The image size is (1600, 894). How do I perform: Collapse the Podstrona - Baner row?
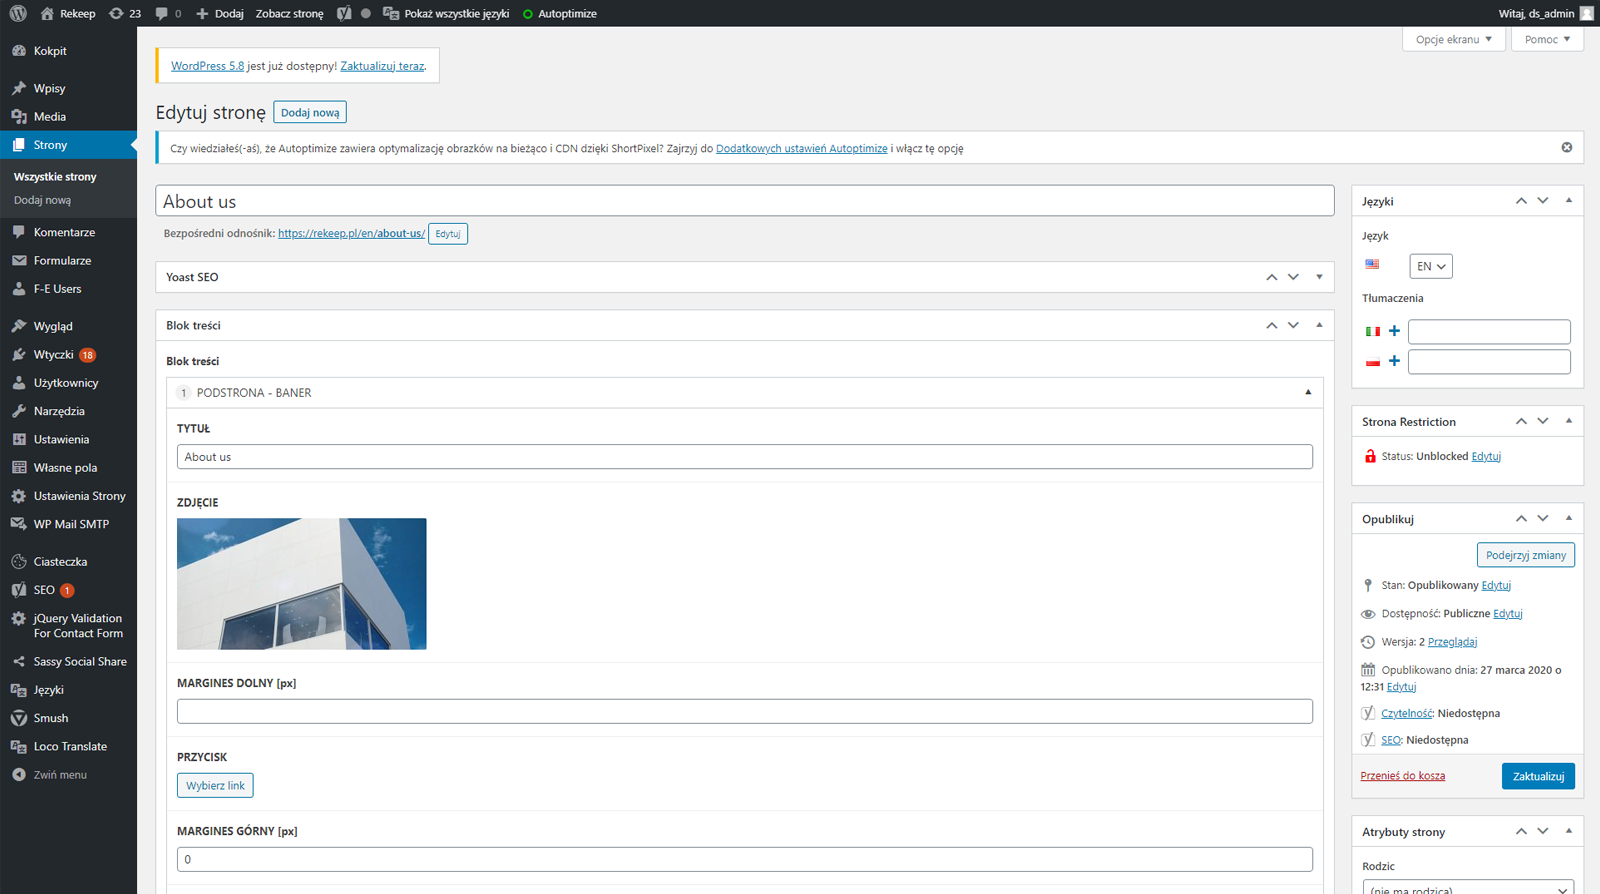[1307, 392]
